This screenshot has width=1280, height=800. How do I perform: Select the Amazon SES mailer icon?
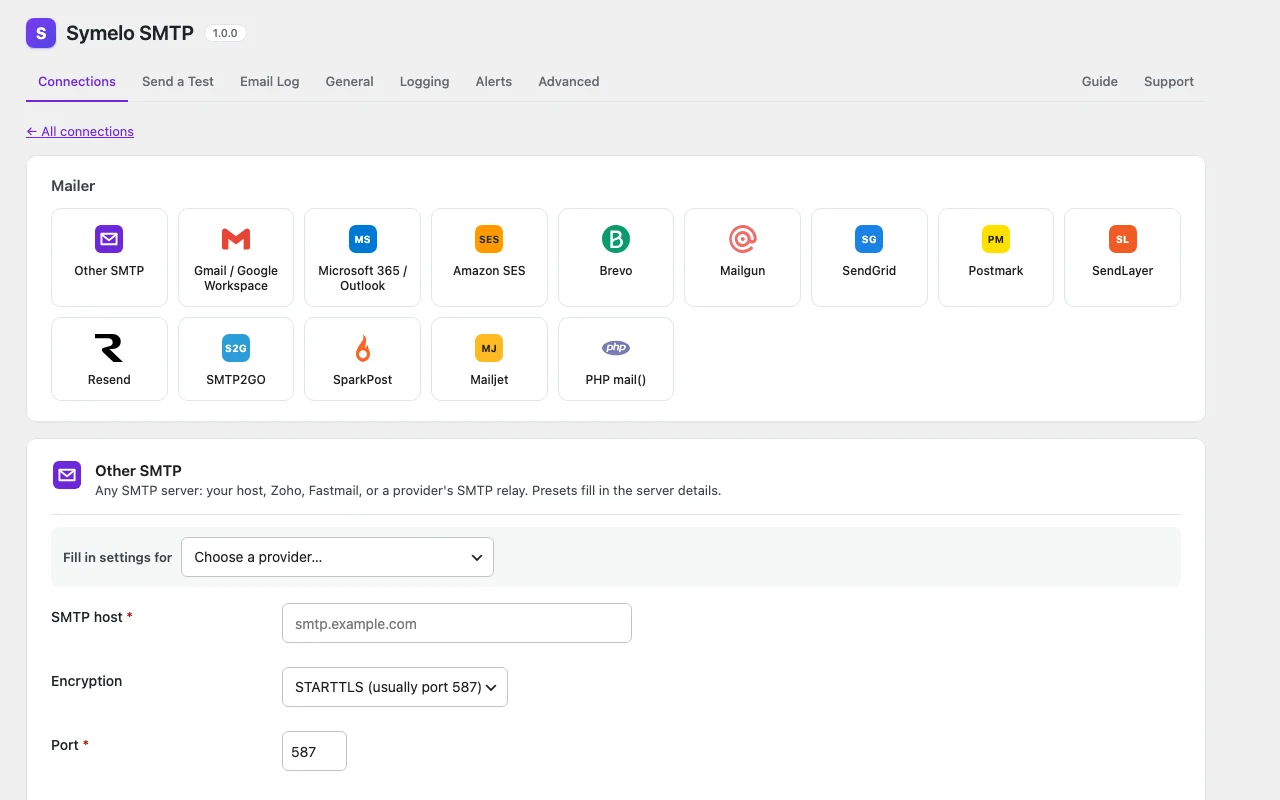pyautogui.click(x=489, y=239)
